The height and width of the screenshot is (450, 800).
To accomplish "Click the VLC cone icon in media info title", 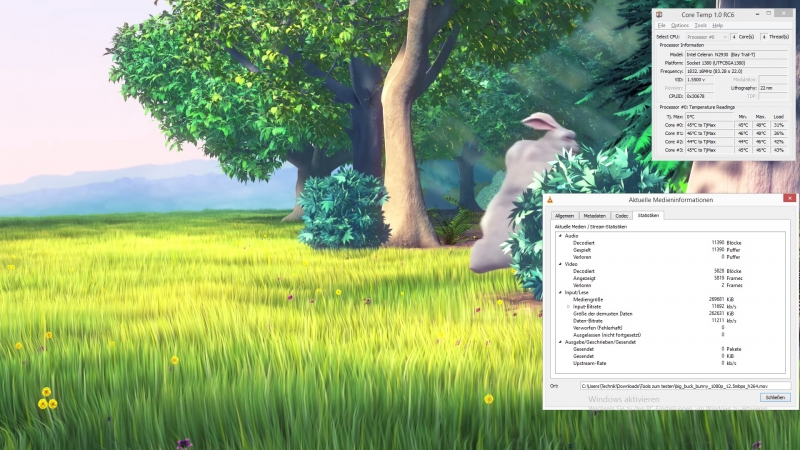I will pyautogui.click(x=550, y=199).
